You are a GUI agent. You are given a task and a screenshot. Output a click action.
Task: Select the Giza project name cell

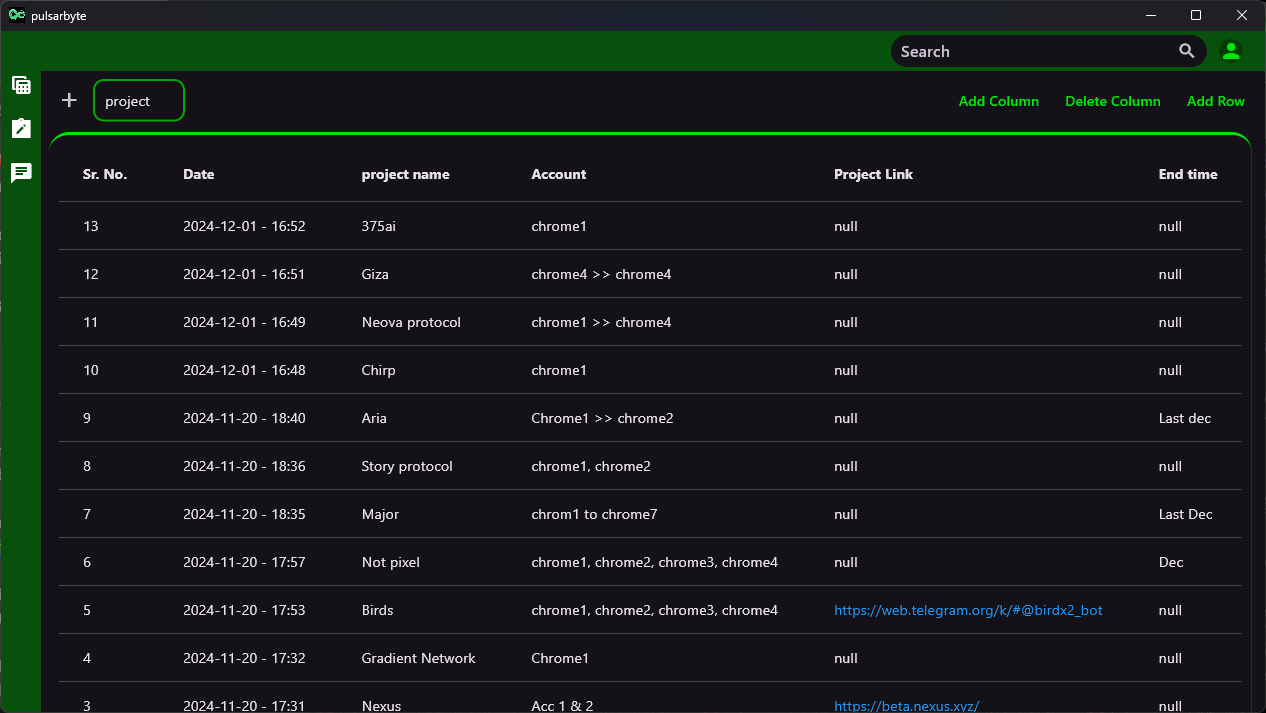pos(375,274)
